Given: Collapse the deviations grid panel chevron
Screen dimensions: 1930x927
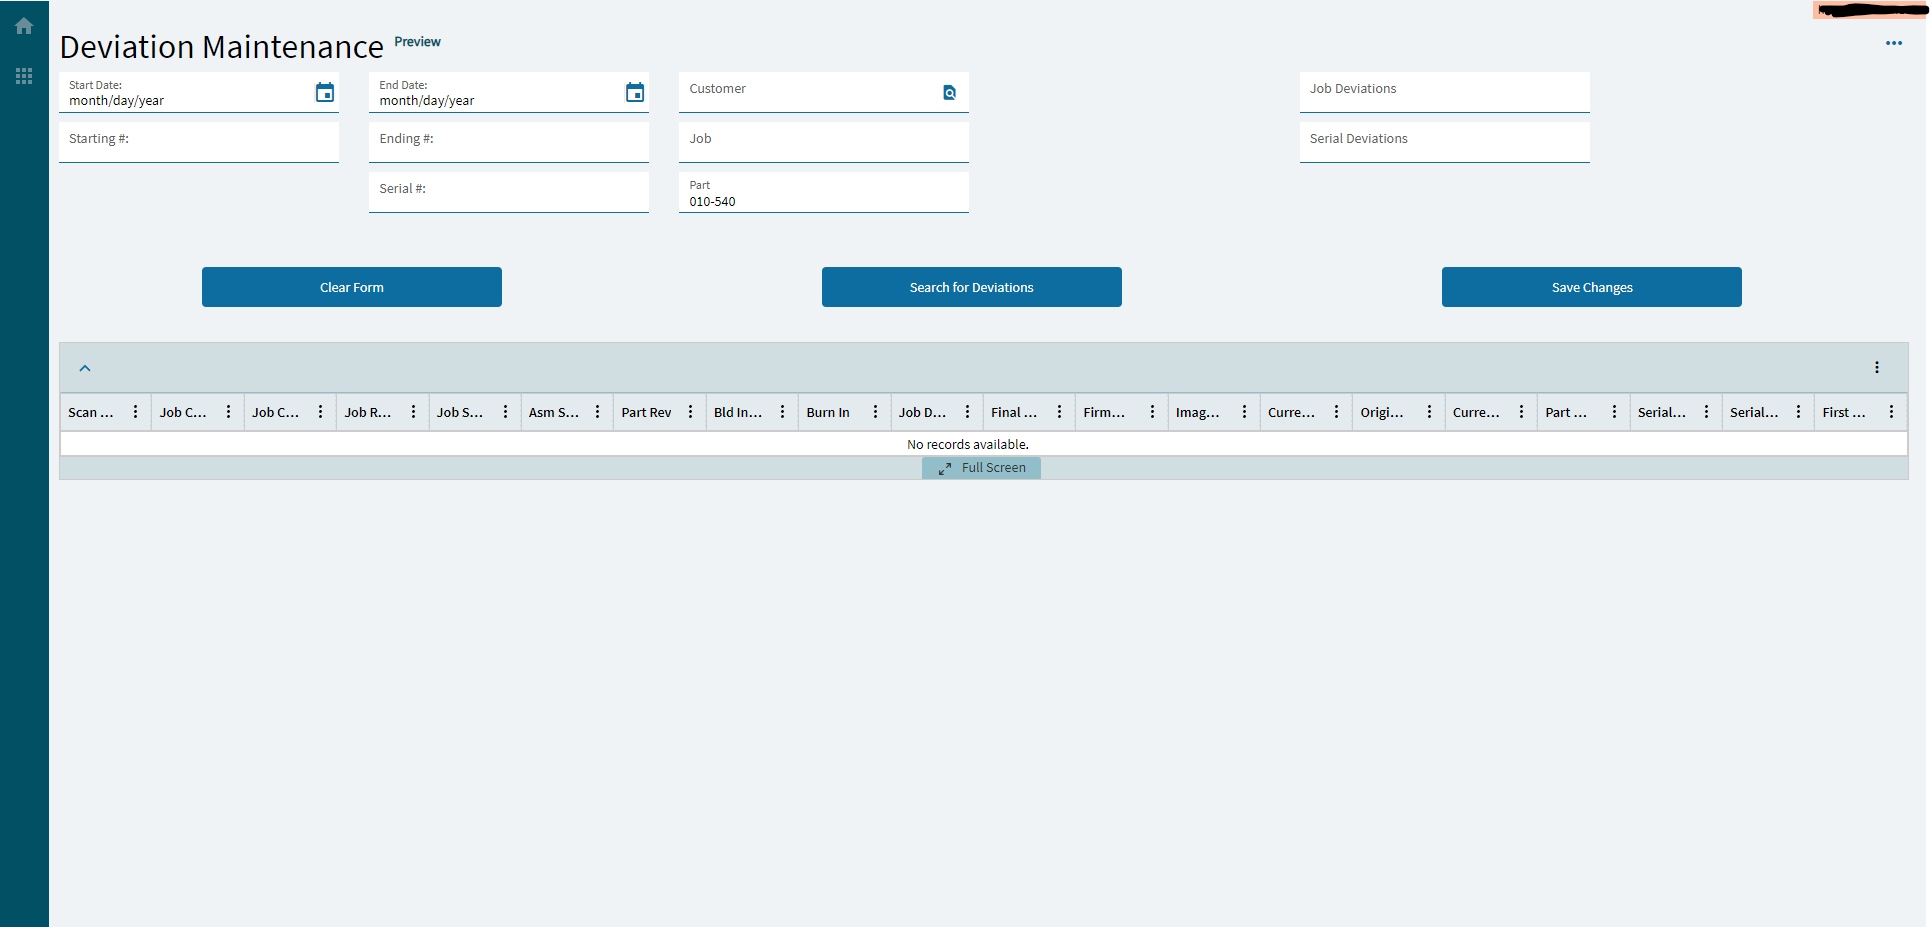Looking at the screenshot, I should pyautogui.click(x=85, y=368).
